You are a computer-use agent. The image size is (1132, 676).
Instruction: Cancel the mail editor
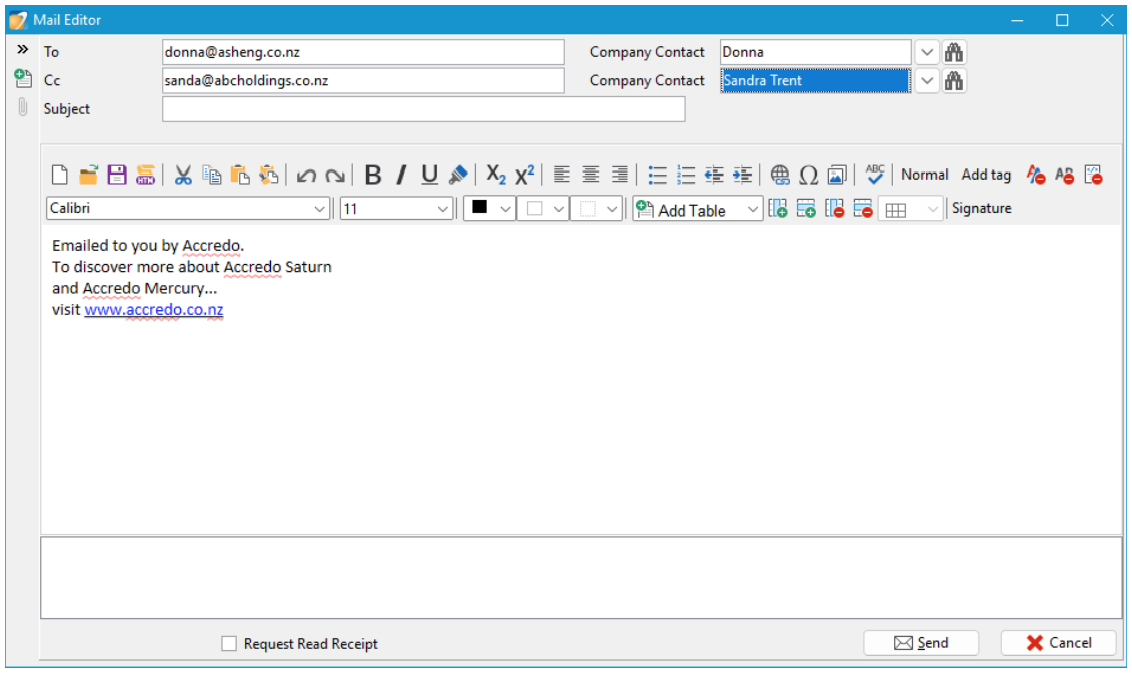(1058, 643)
